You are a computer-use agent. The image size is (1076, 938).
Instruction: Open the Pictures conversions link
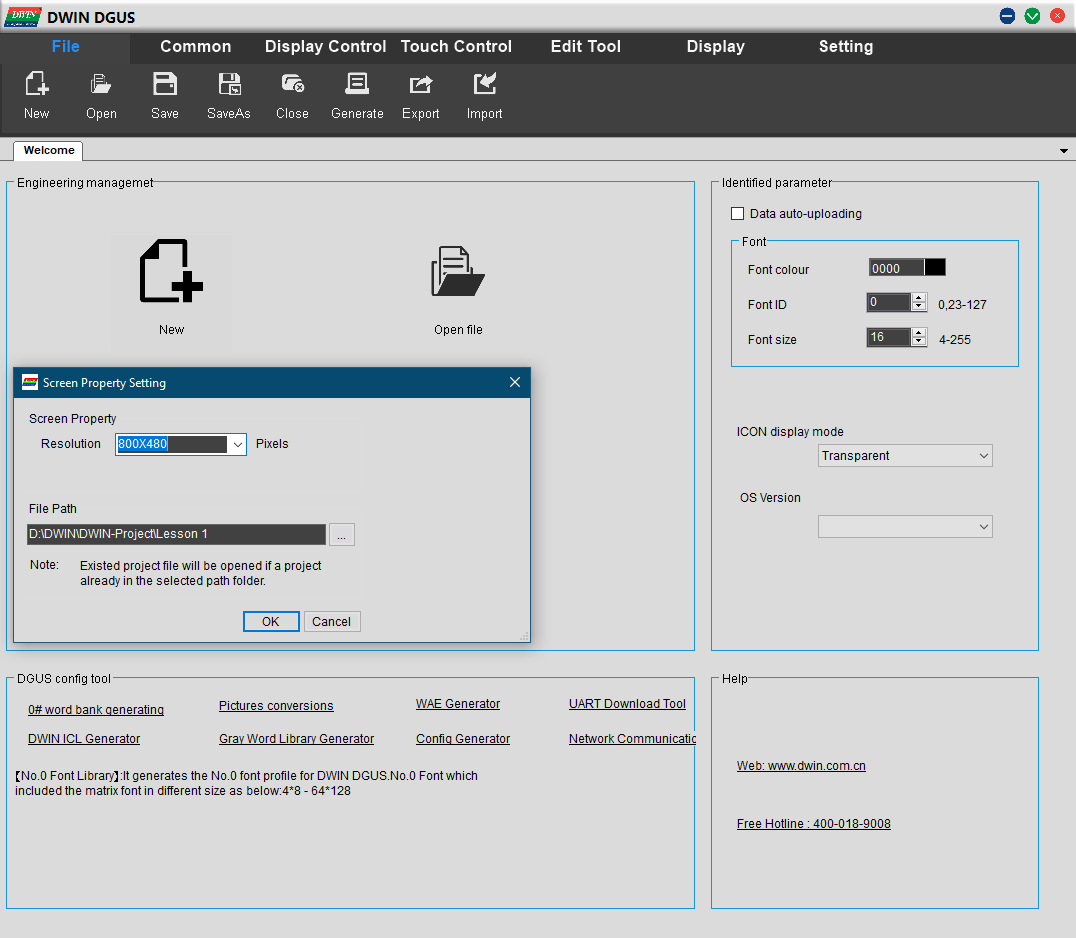276,705
